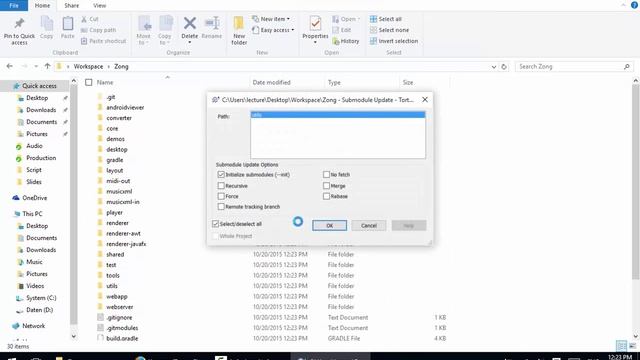640x360 pixels.
Task: Click the Back navigation arrow
Action: click(x=9, y=66)
